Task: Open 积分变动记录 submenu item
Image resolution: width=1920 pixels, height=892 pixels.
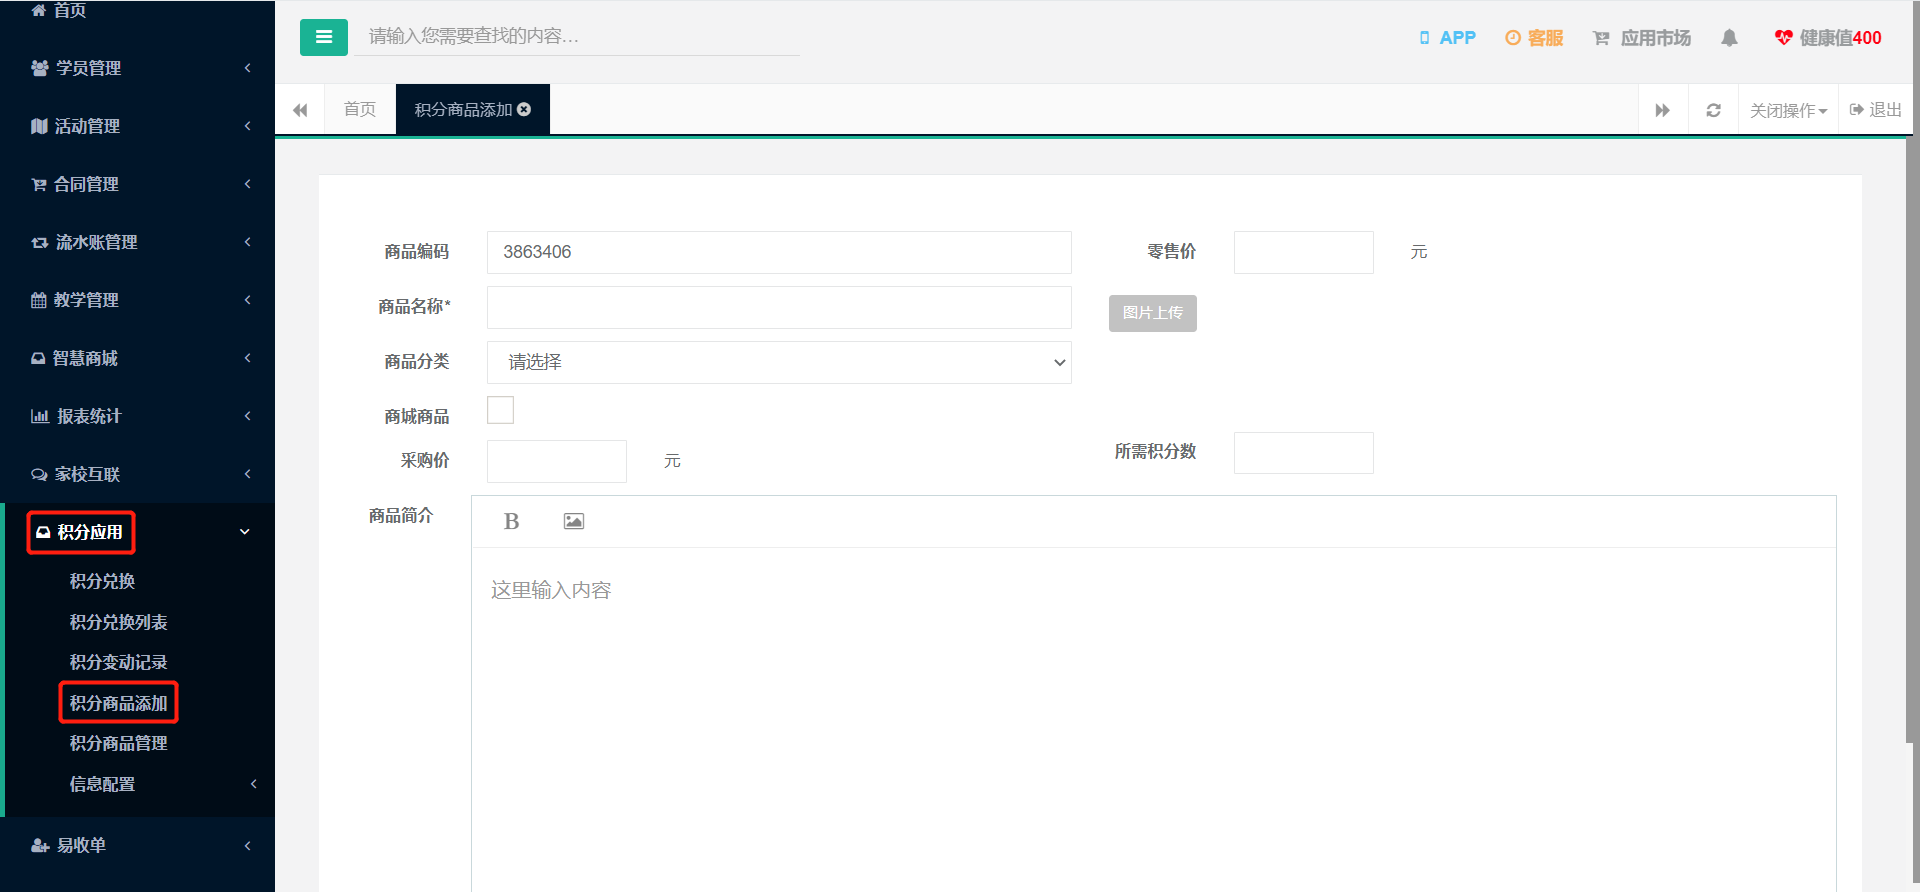Action: tap(118, 662)
